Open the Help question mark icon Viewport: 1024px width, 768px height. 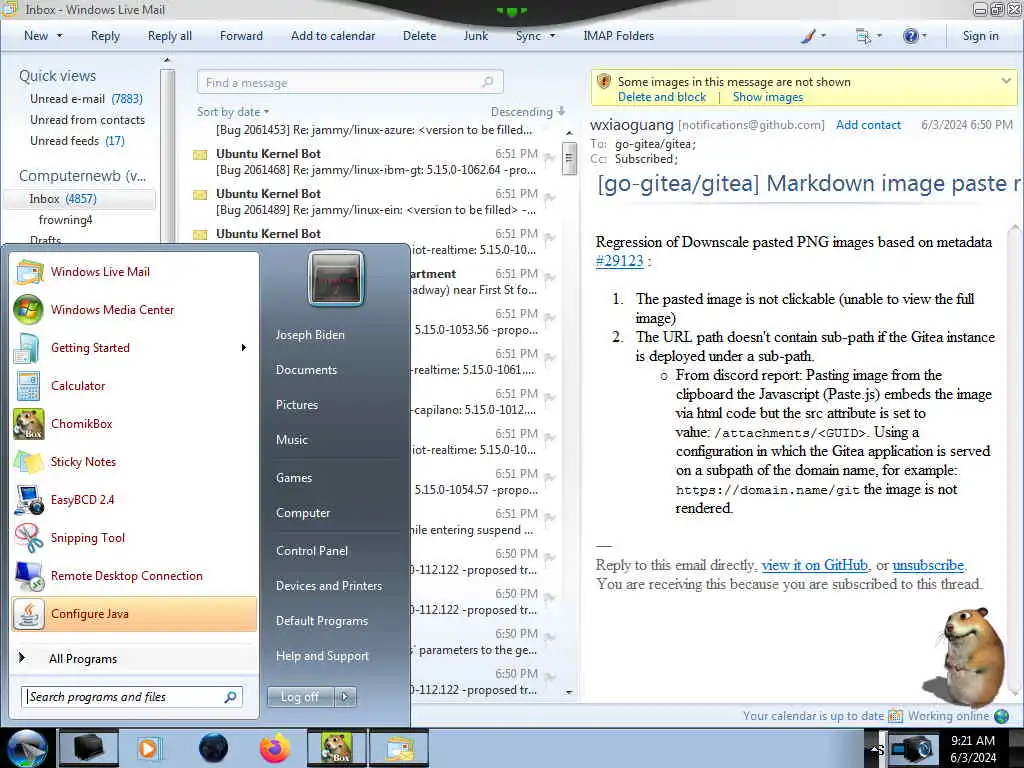point(910,36)
